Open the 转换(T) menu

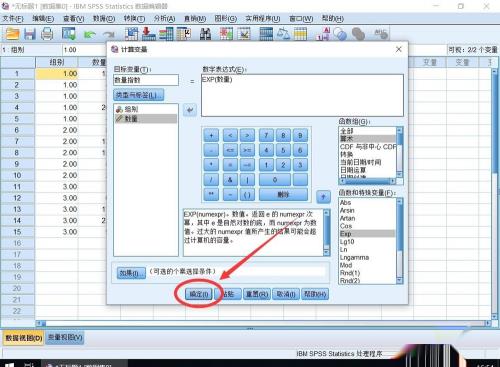point(134,19)
